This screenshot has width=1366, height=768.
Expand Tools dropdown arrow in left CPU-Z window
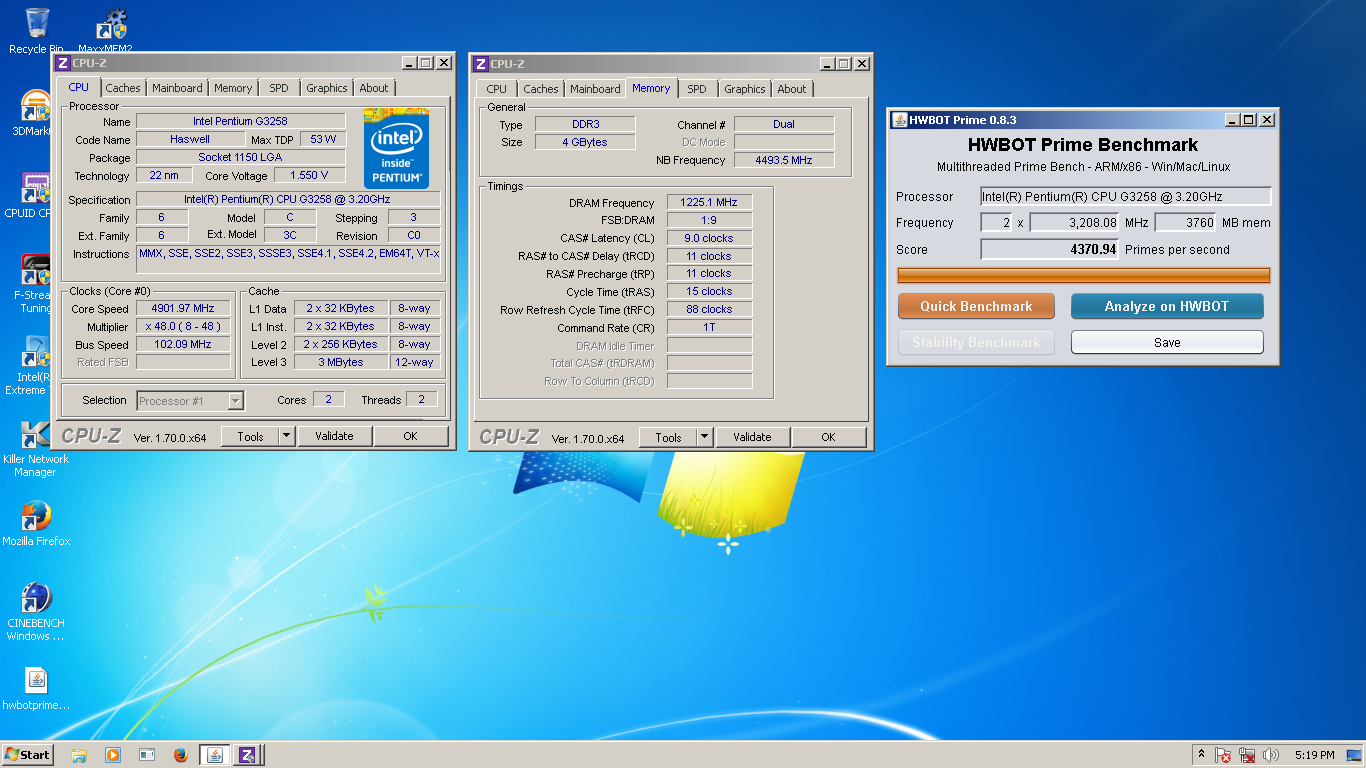point(286,436)
